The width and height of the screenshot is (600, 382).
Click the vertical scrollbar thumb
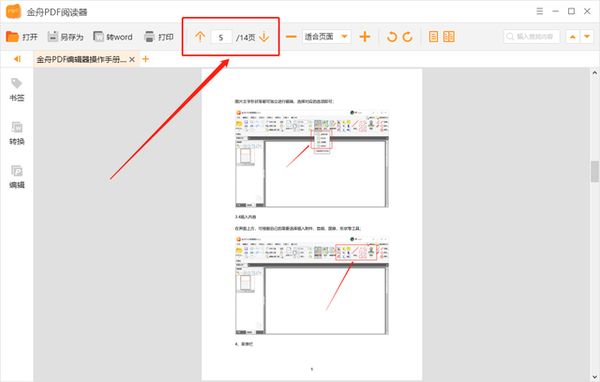point(595,171)
